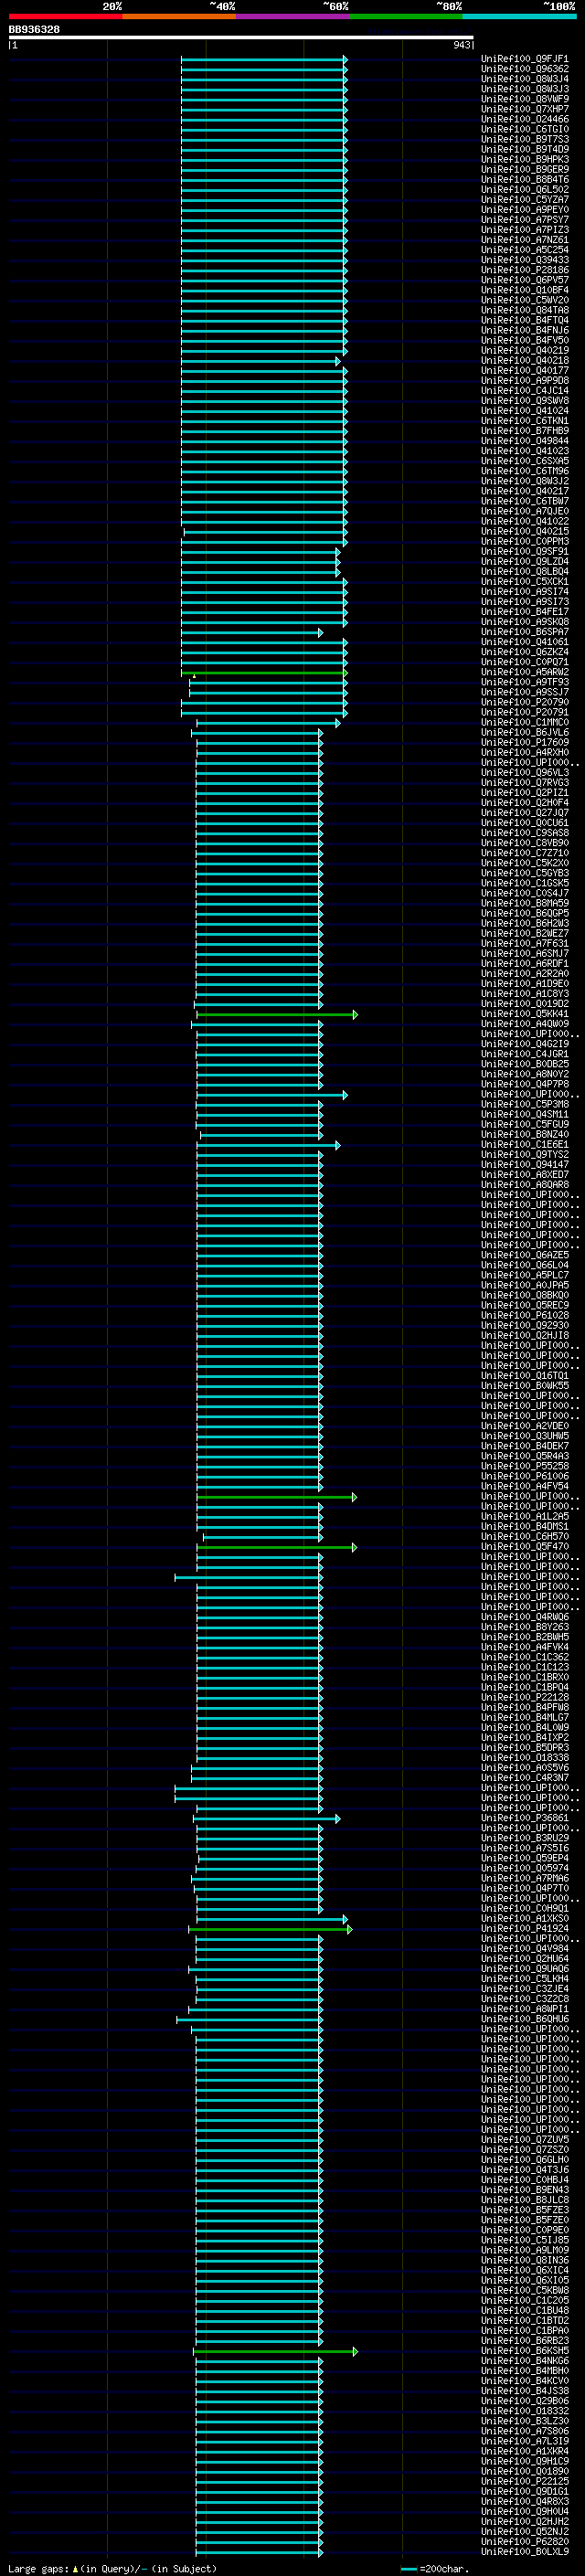
Task: Click label UniRef100_B6KSH5
Action: [x=525, y=2351]
